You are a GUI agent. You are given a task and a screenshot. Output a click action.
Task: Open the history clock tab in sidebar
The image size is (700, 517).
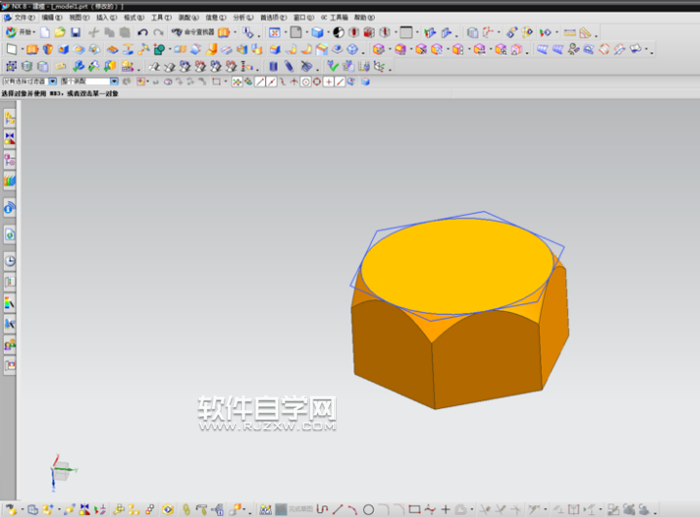click(x=10, y=261)
